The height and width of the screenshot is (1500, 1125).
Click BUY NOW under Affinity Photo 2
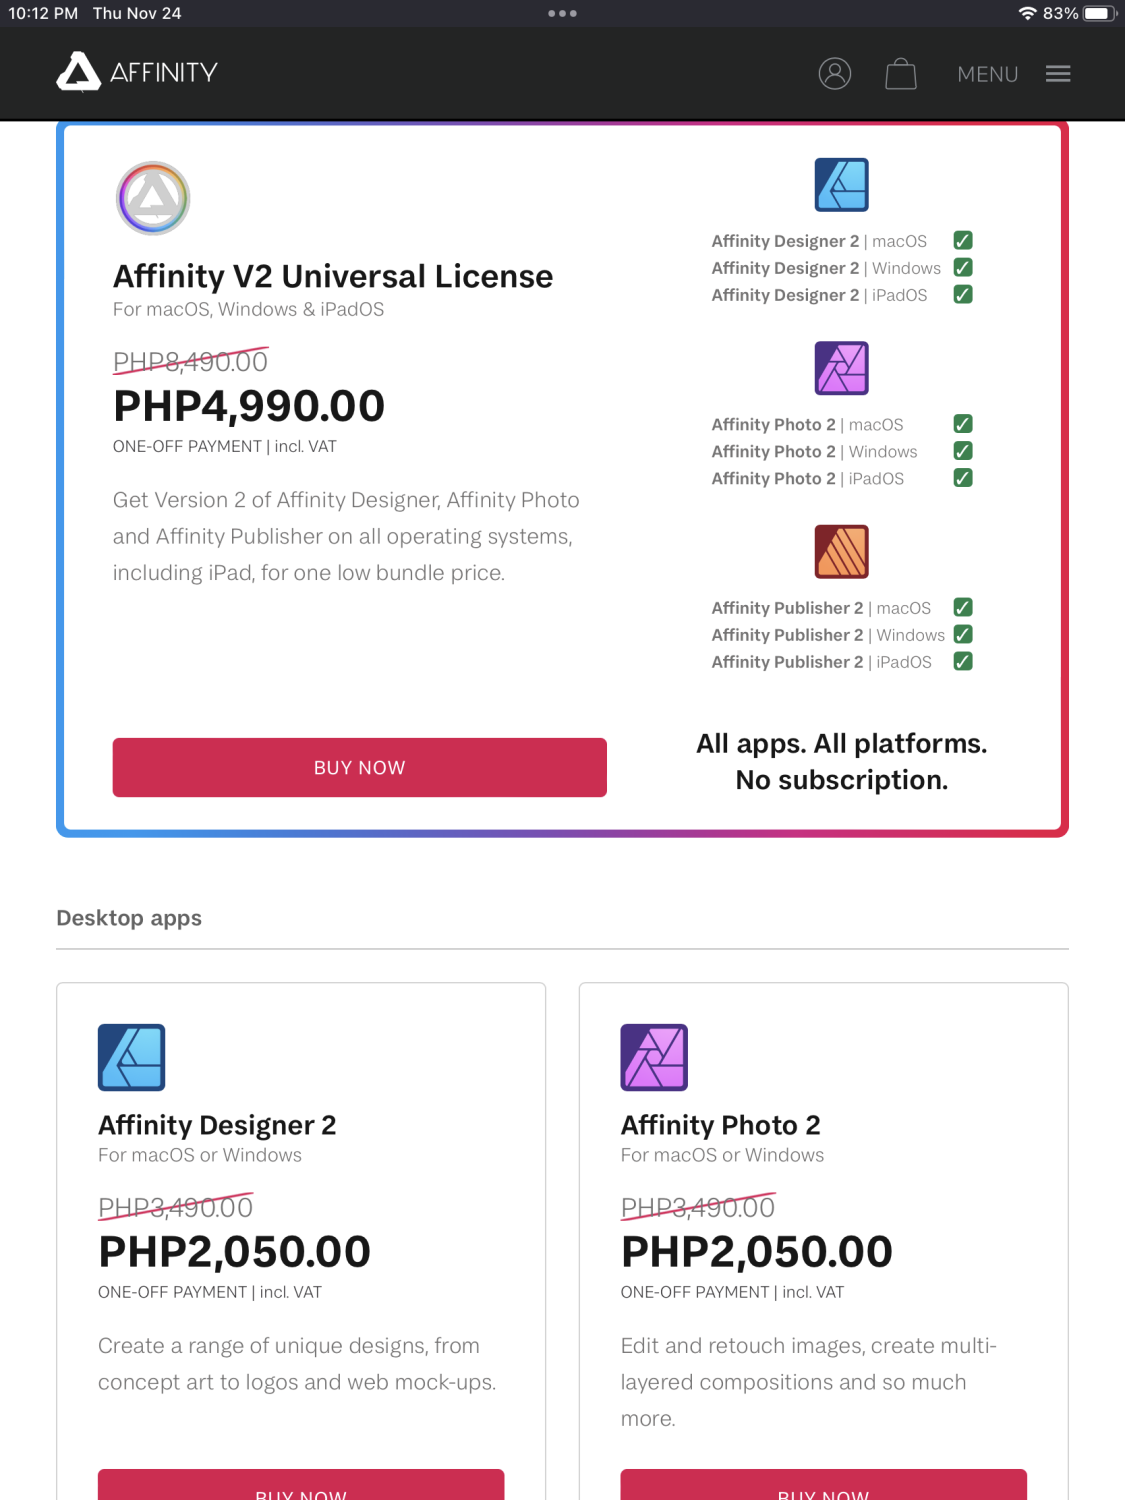822,1491
